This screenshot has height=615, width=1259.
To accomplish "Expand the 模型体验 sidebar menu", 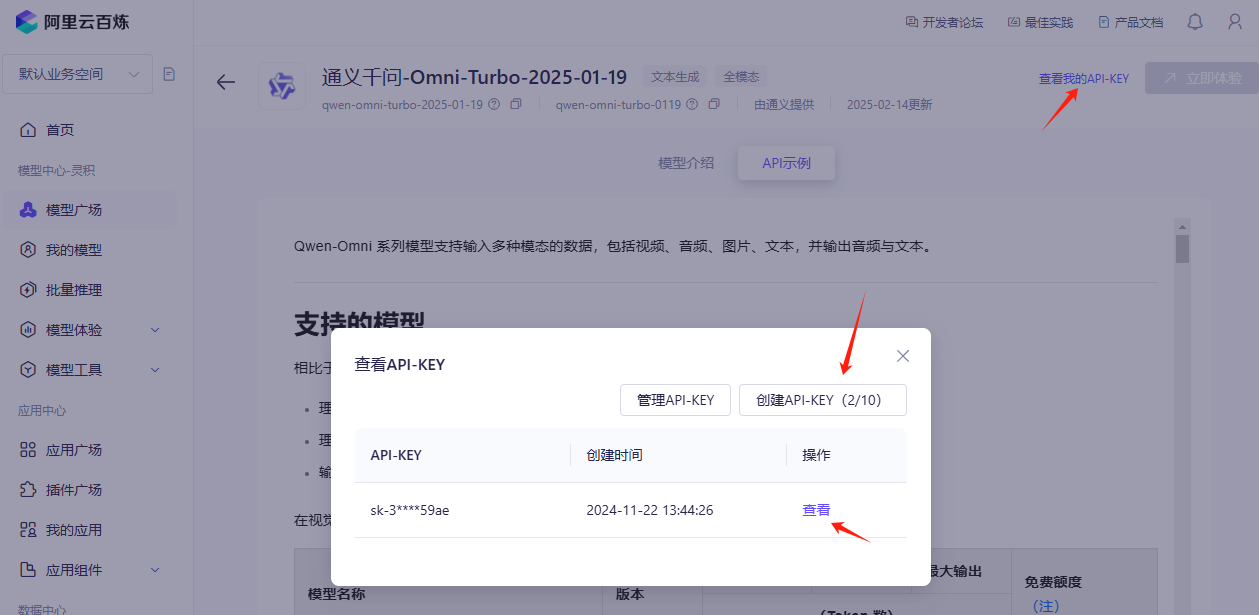I will 155,330.
